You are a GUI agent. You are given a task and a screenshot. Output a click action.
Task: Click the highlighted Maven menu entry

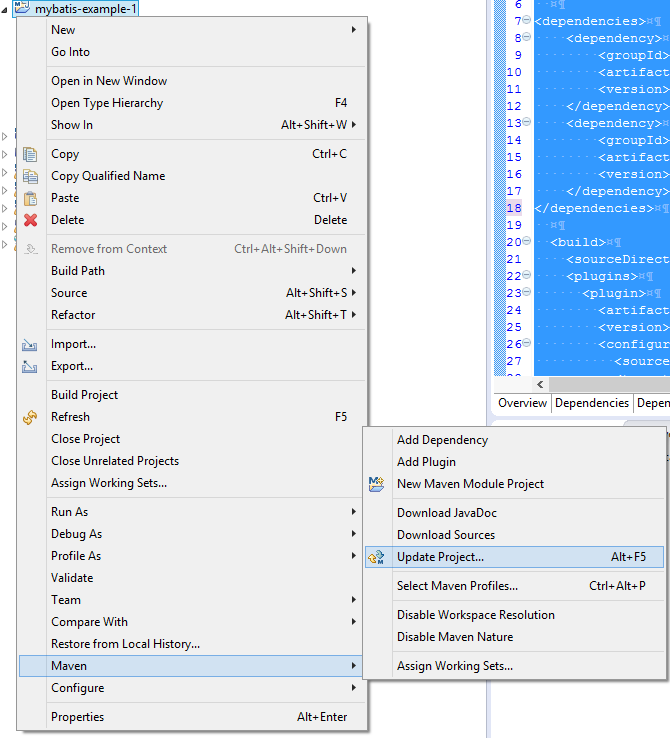191,666
